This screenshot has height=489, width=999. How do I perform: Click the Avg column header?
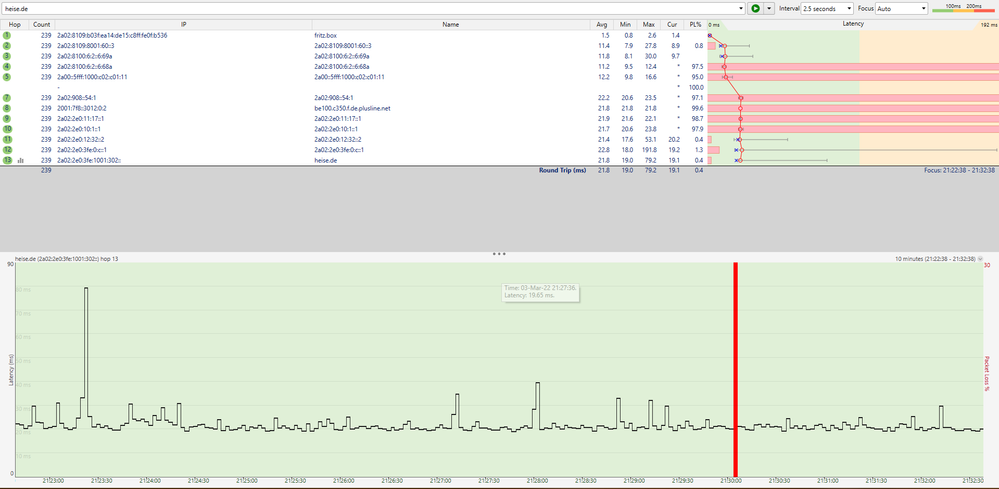click(602, 24)
